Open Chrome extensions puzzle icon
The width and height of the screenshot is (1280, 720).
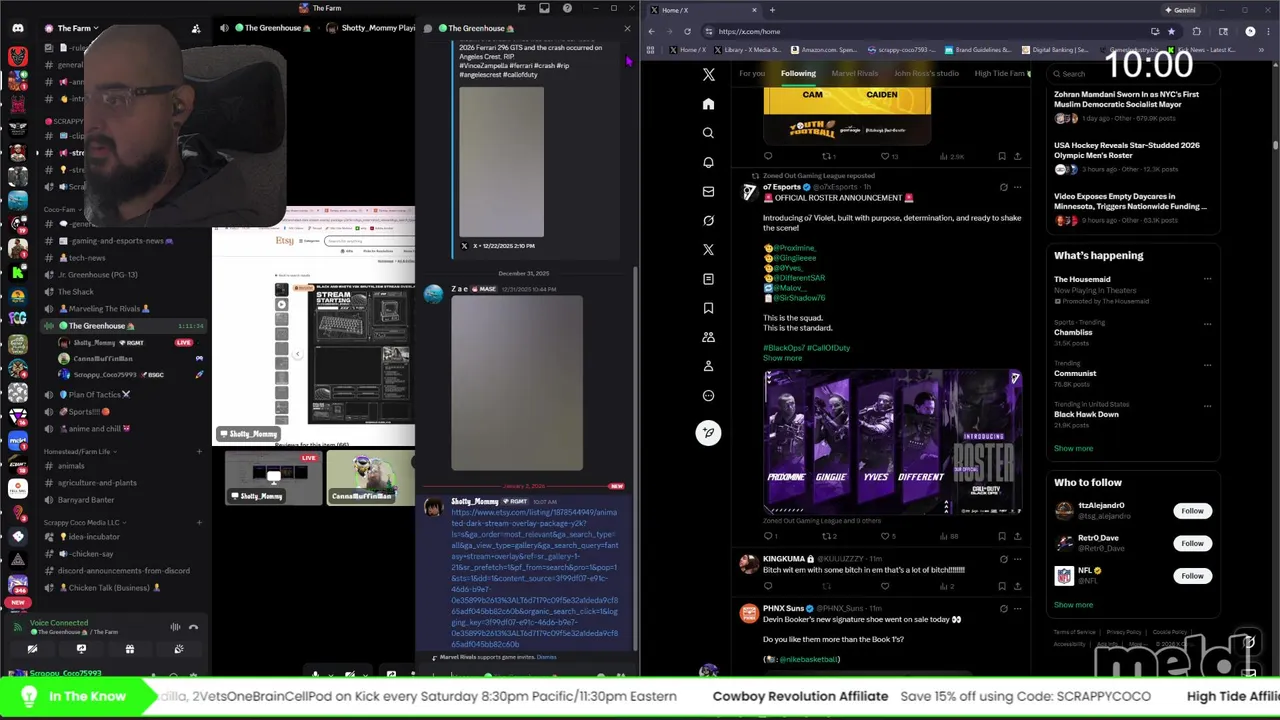coord(1197,31)
